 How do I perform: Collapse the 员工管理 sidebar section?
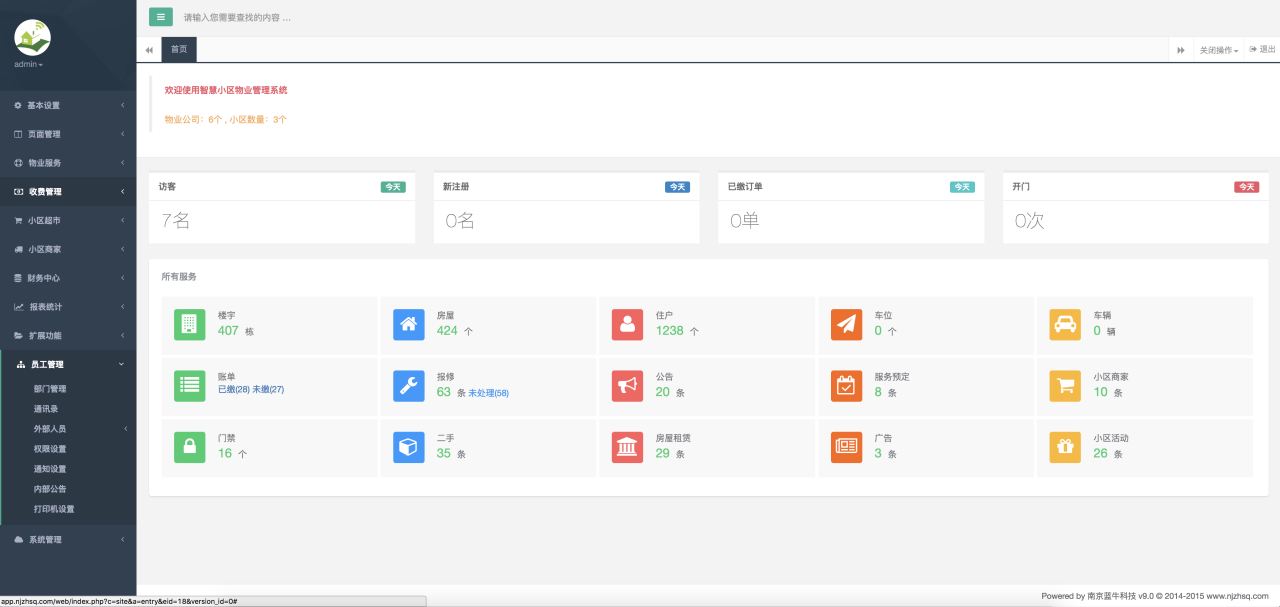click(x=68, y=365)
